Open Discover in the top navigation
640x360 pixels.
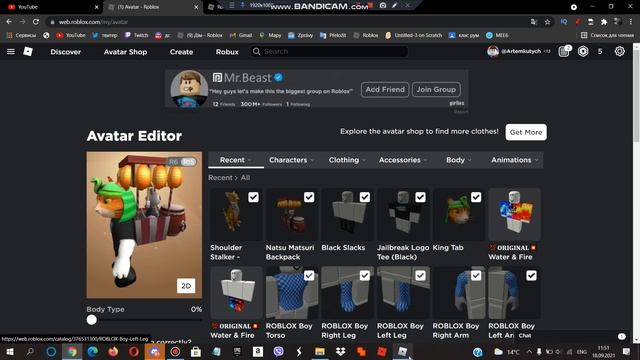coord(66,52)
